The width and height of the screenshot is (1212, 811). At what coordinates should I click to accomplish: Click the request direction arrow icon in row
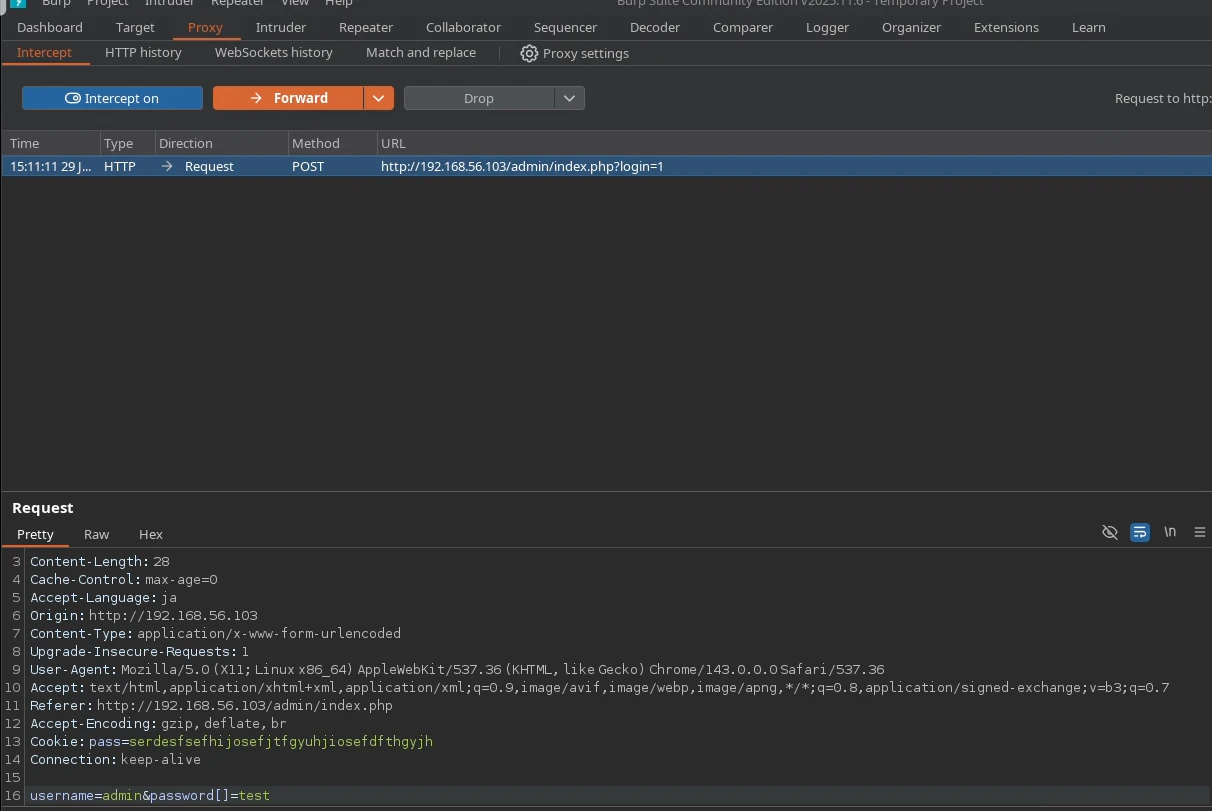pyautogui.click(x=167, y=167)
